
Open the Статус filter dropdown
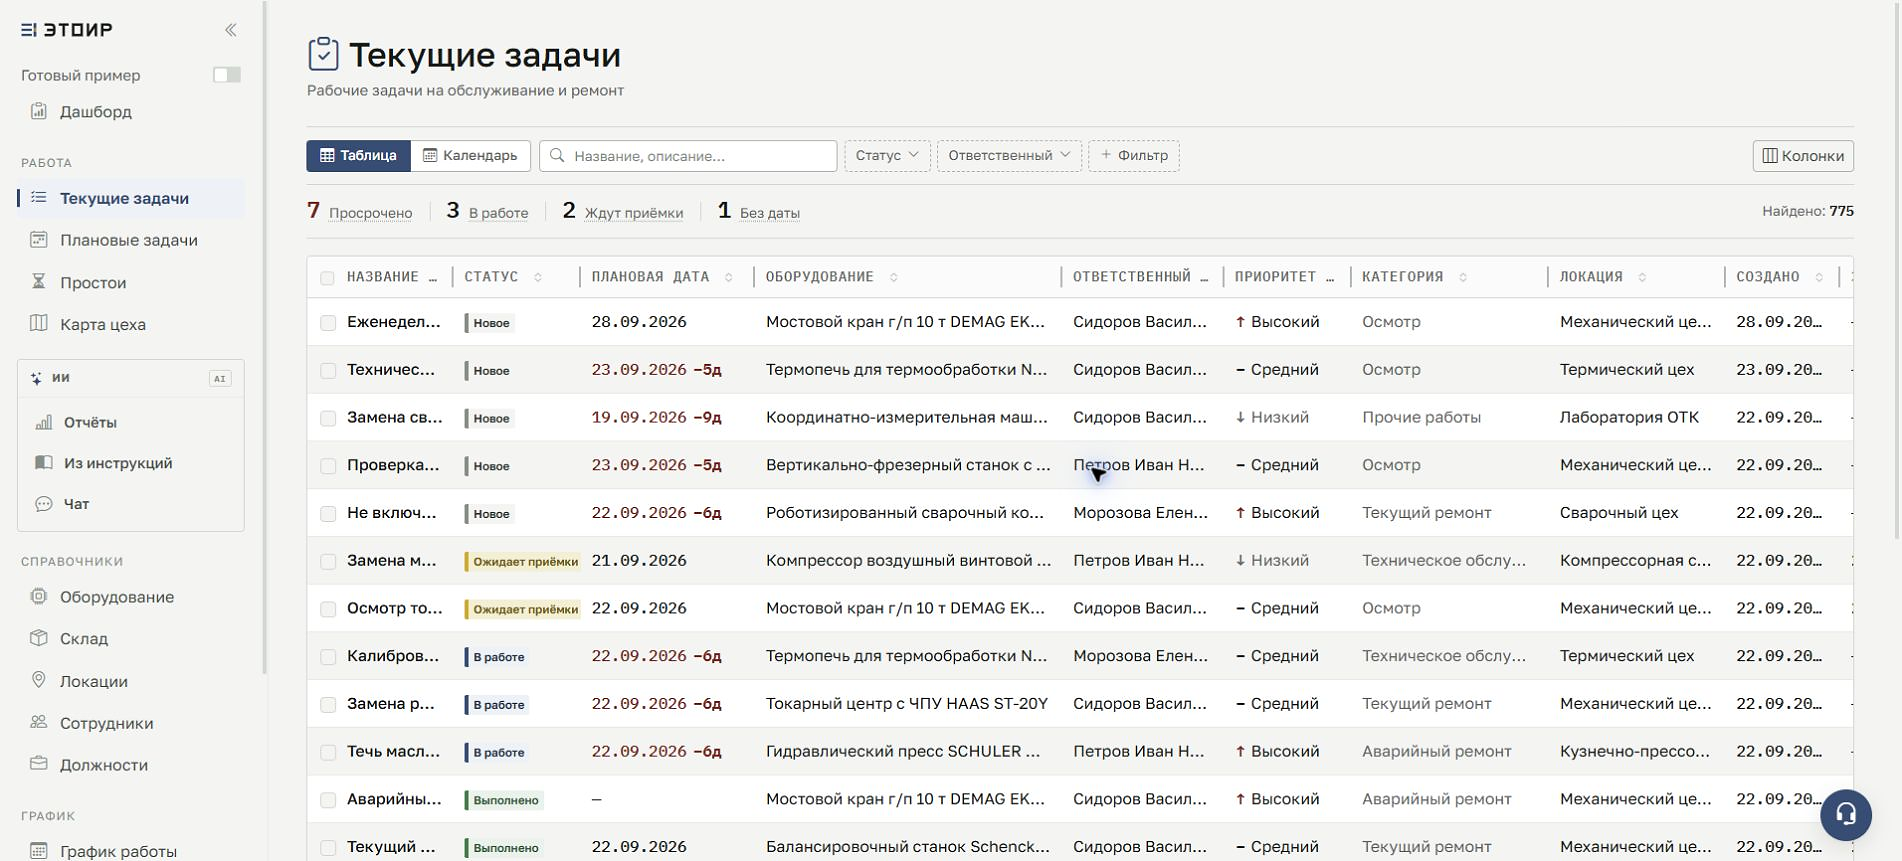click(x=887, y=156)
